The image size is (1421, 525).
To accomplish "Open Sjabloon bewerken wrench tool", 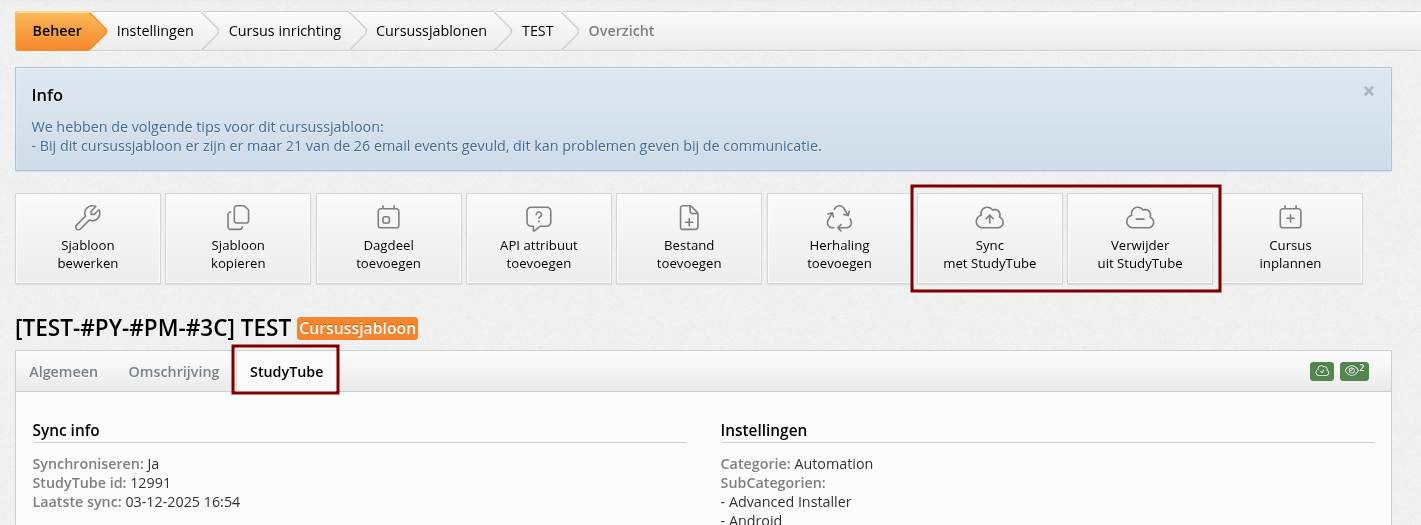I will pos(88,218).
